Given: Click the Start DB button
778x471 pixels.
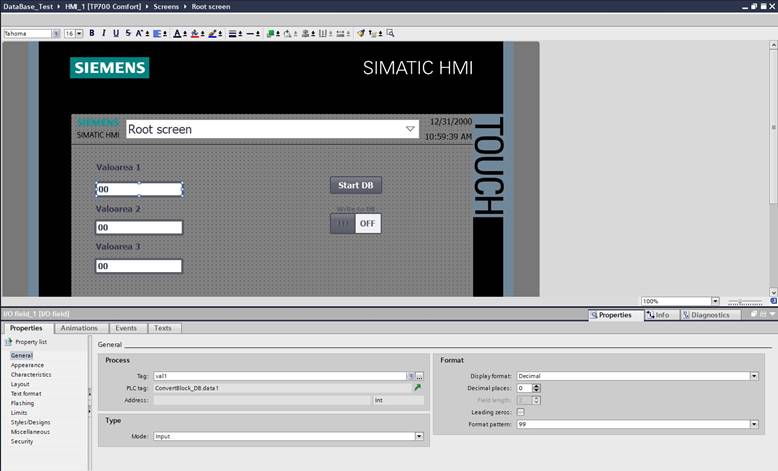Looking at the screenshot, I should tap(356, 185).
